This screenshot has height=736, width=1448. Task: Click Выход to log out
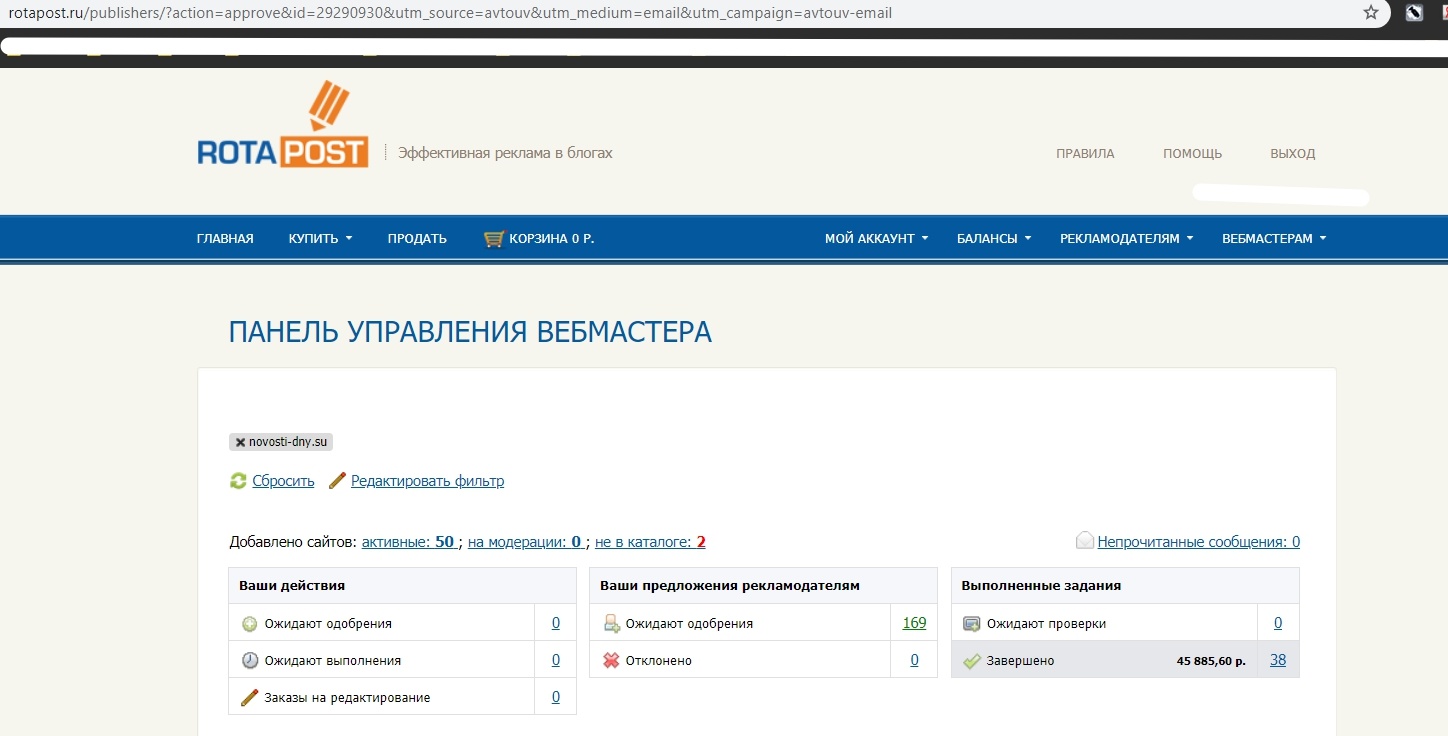[1293, 154]
